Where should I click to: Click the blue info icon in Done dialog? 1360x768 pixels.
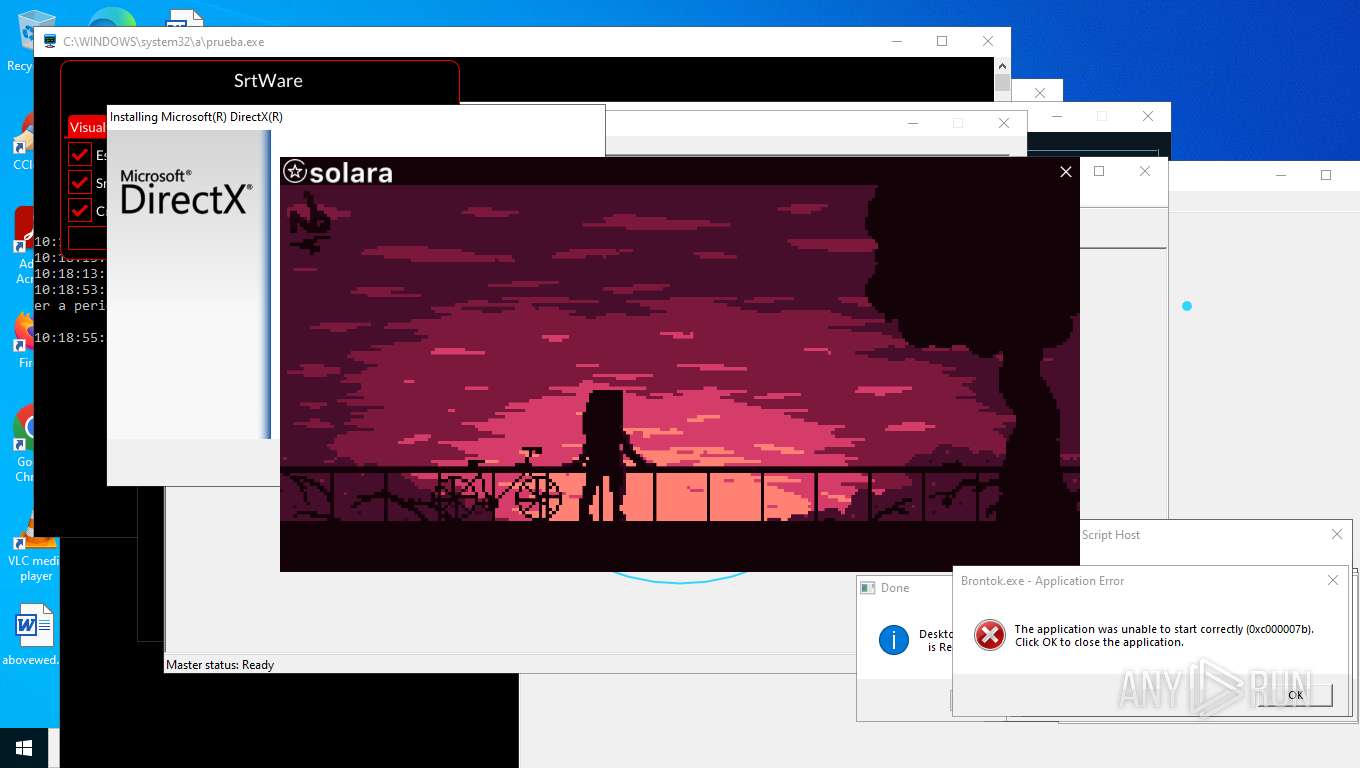pos(893,640)
